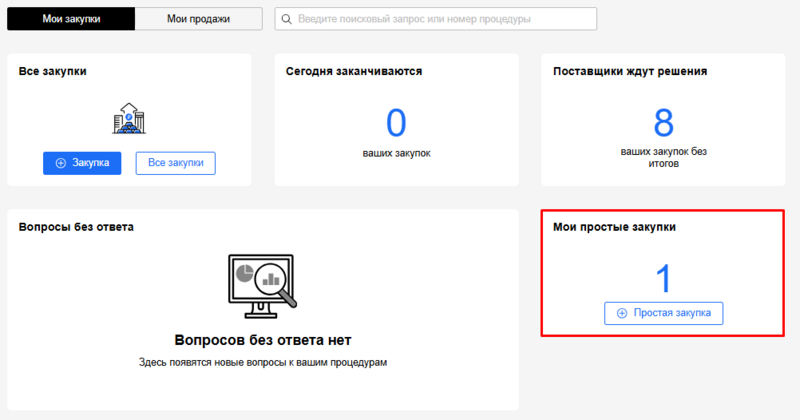Open the Мои продажи tab
The image size is (800, 420).
coord(198,19)
